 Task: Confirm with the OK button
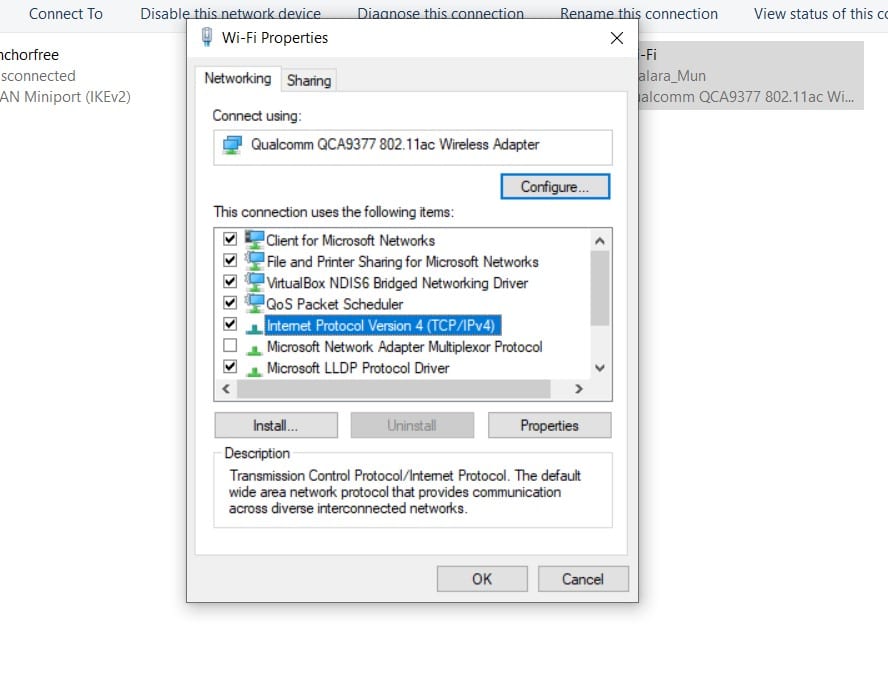[482, 579]
